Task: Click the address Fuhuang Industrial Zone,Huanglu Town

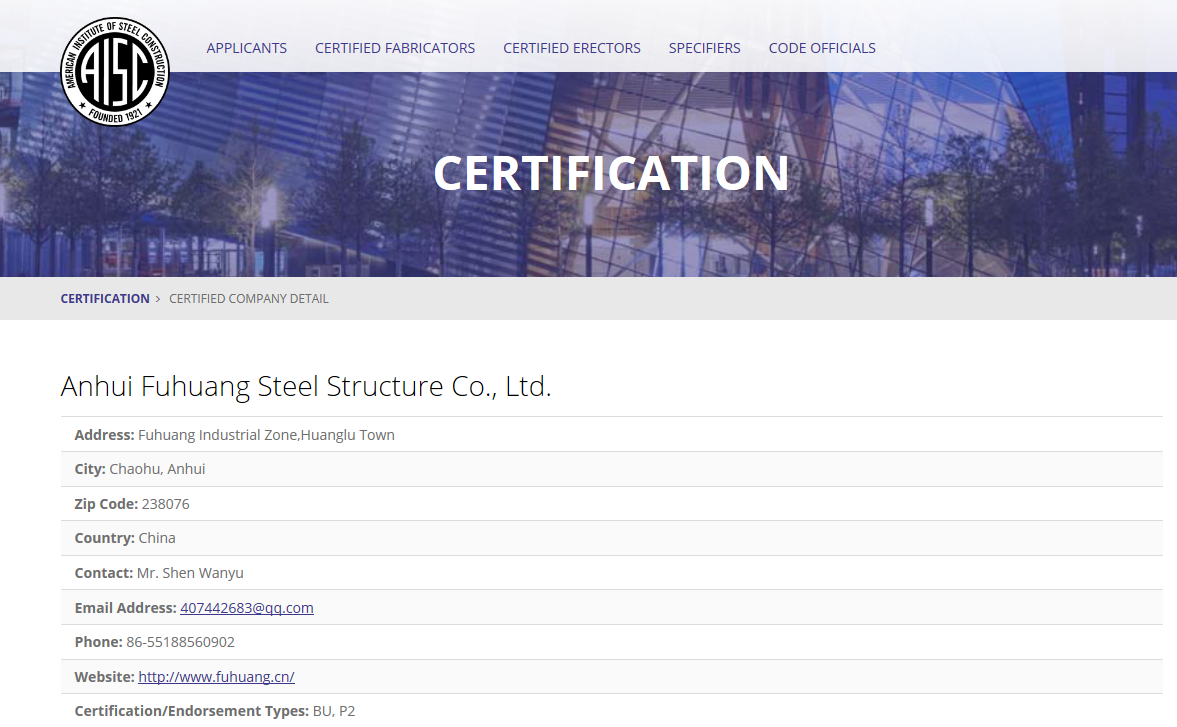Action: 266,435
